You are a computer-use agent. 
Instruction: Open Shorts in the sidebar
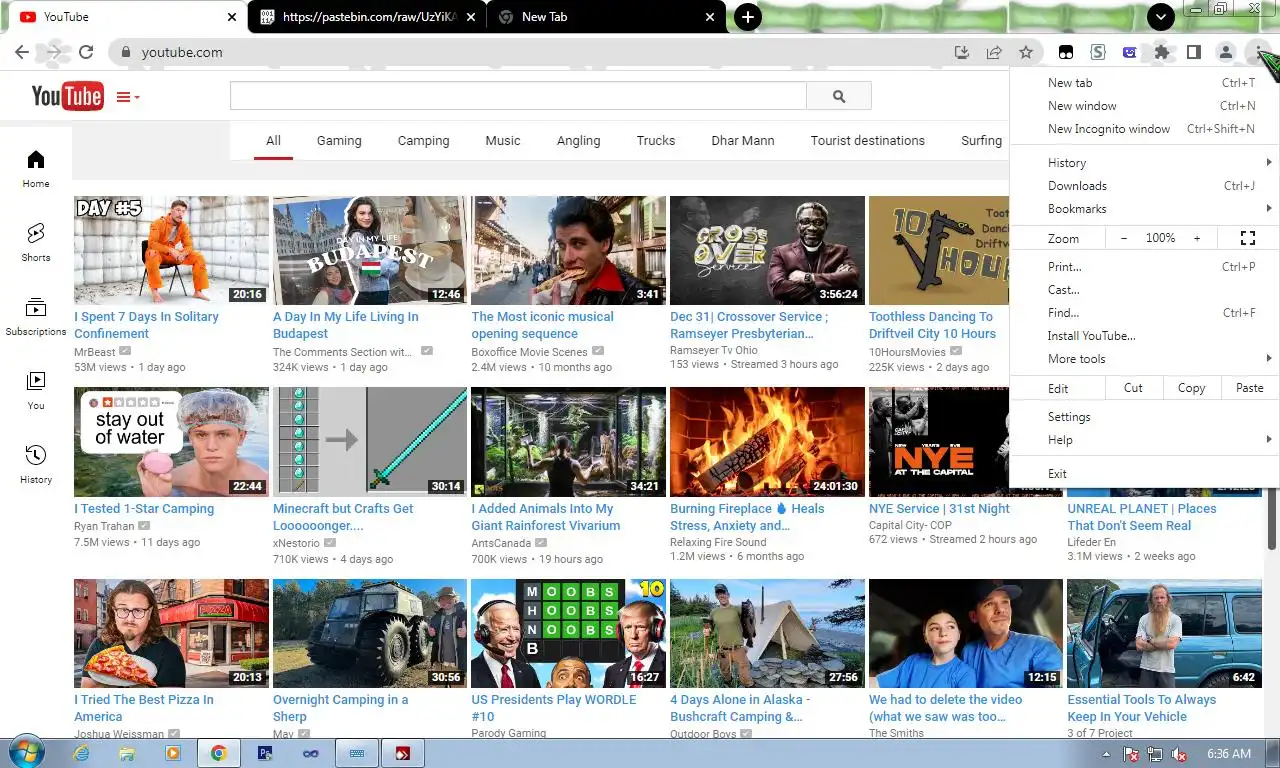pos(36,242)
